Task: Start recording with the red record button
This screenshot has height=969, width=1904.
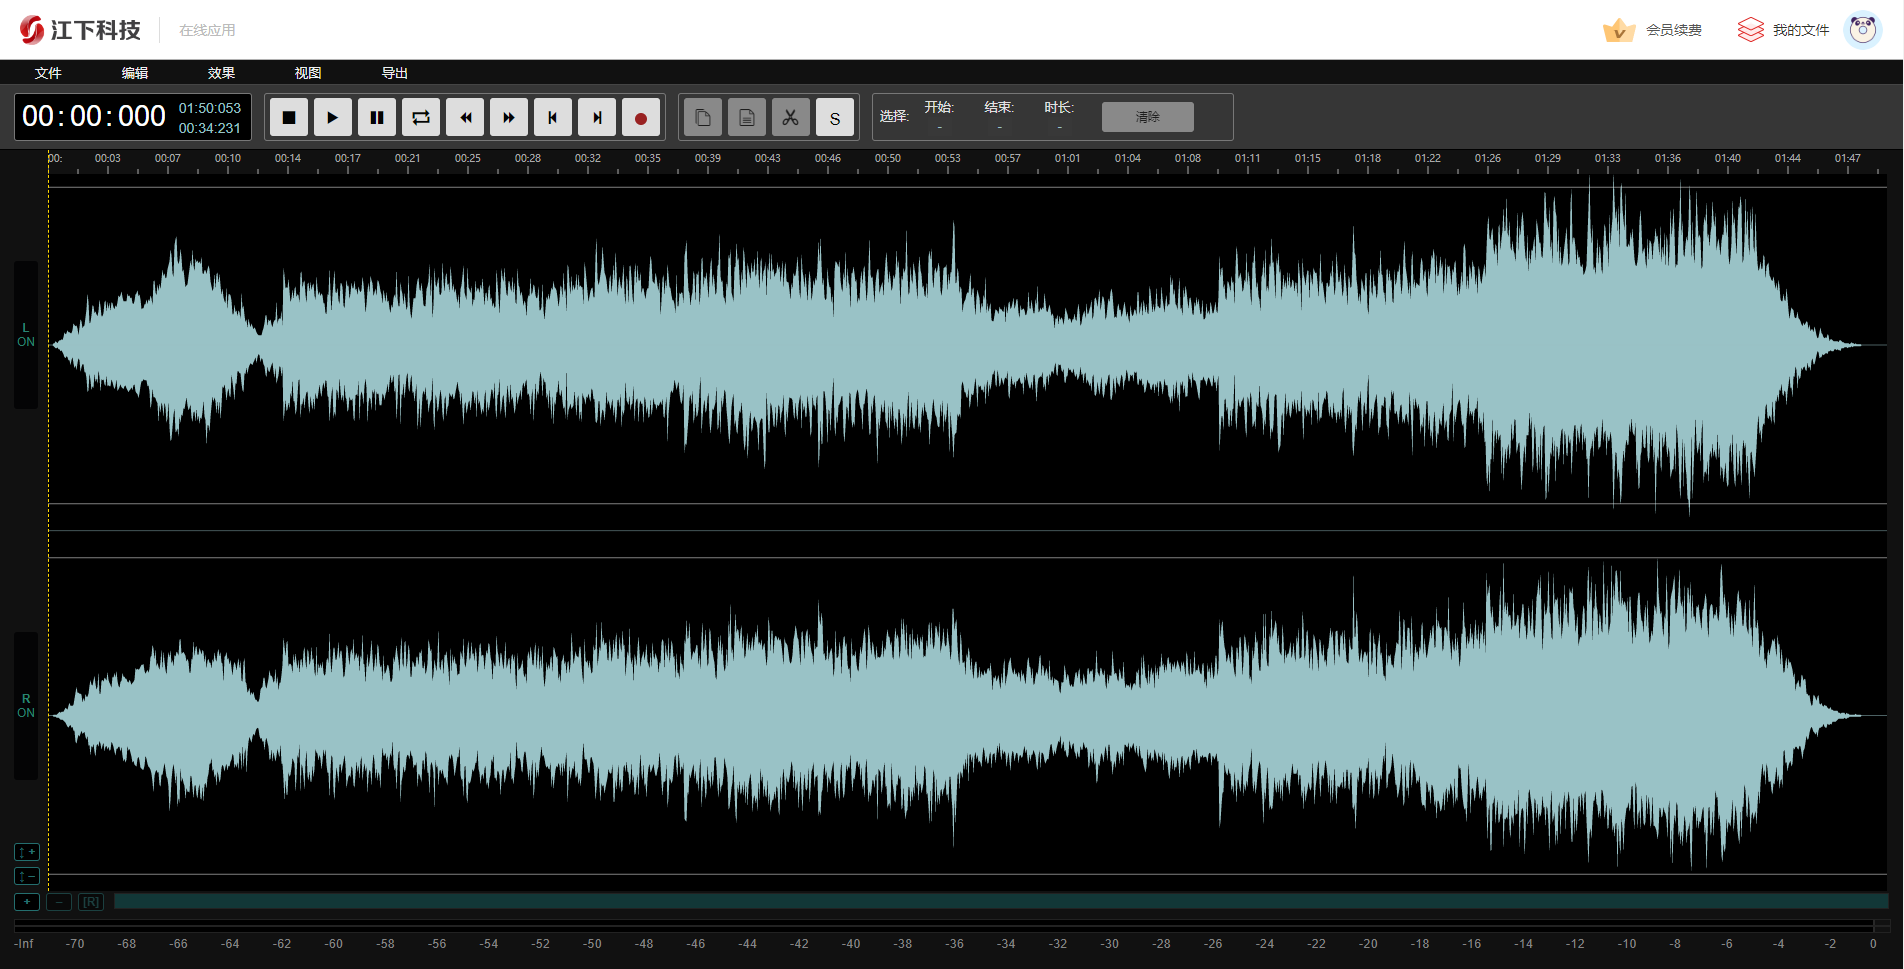Action: coord(641,117)
